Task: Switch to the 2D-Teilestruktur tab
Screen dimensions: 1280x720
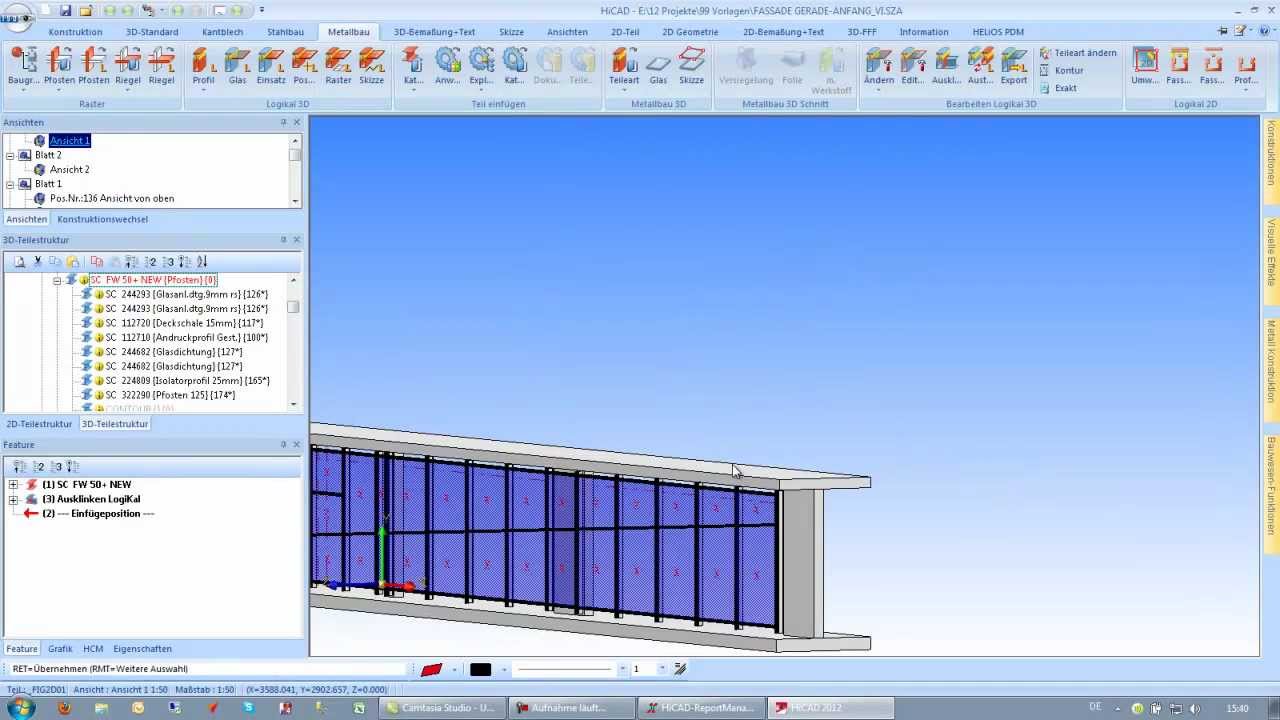Action: [39, 424]
